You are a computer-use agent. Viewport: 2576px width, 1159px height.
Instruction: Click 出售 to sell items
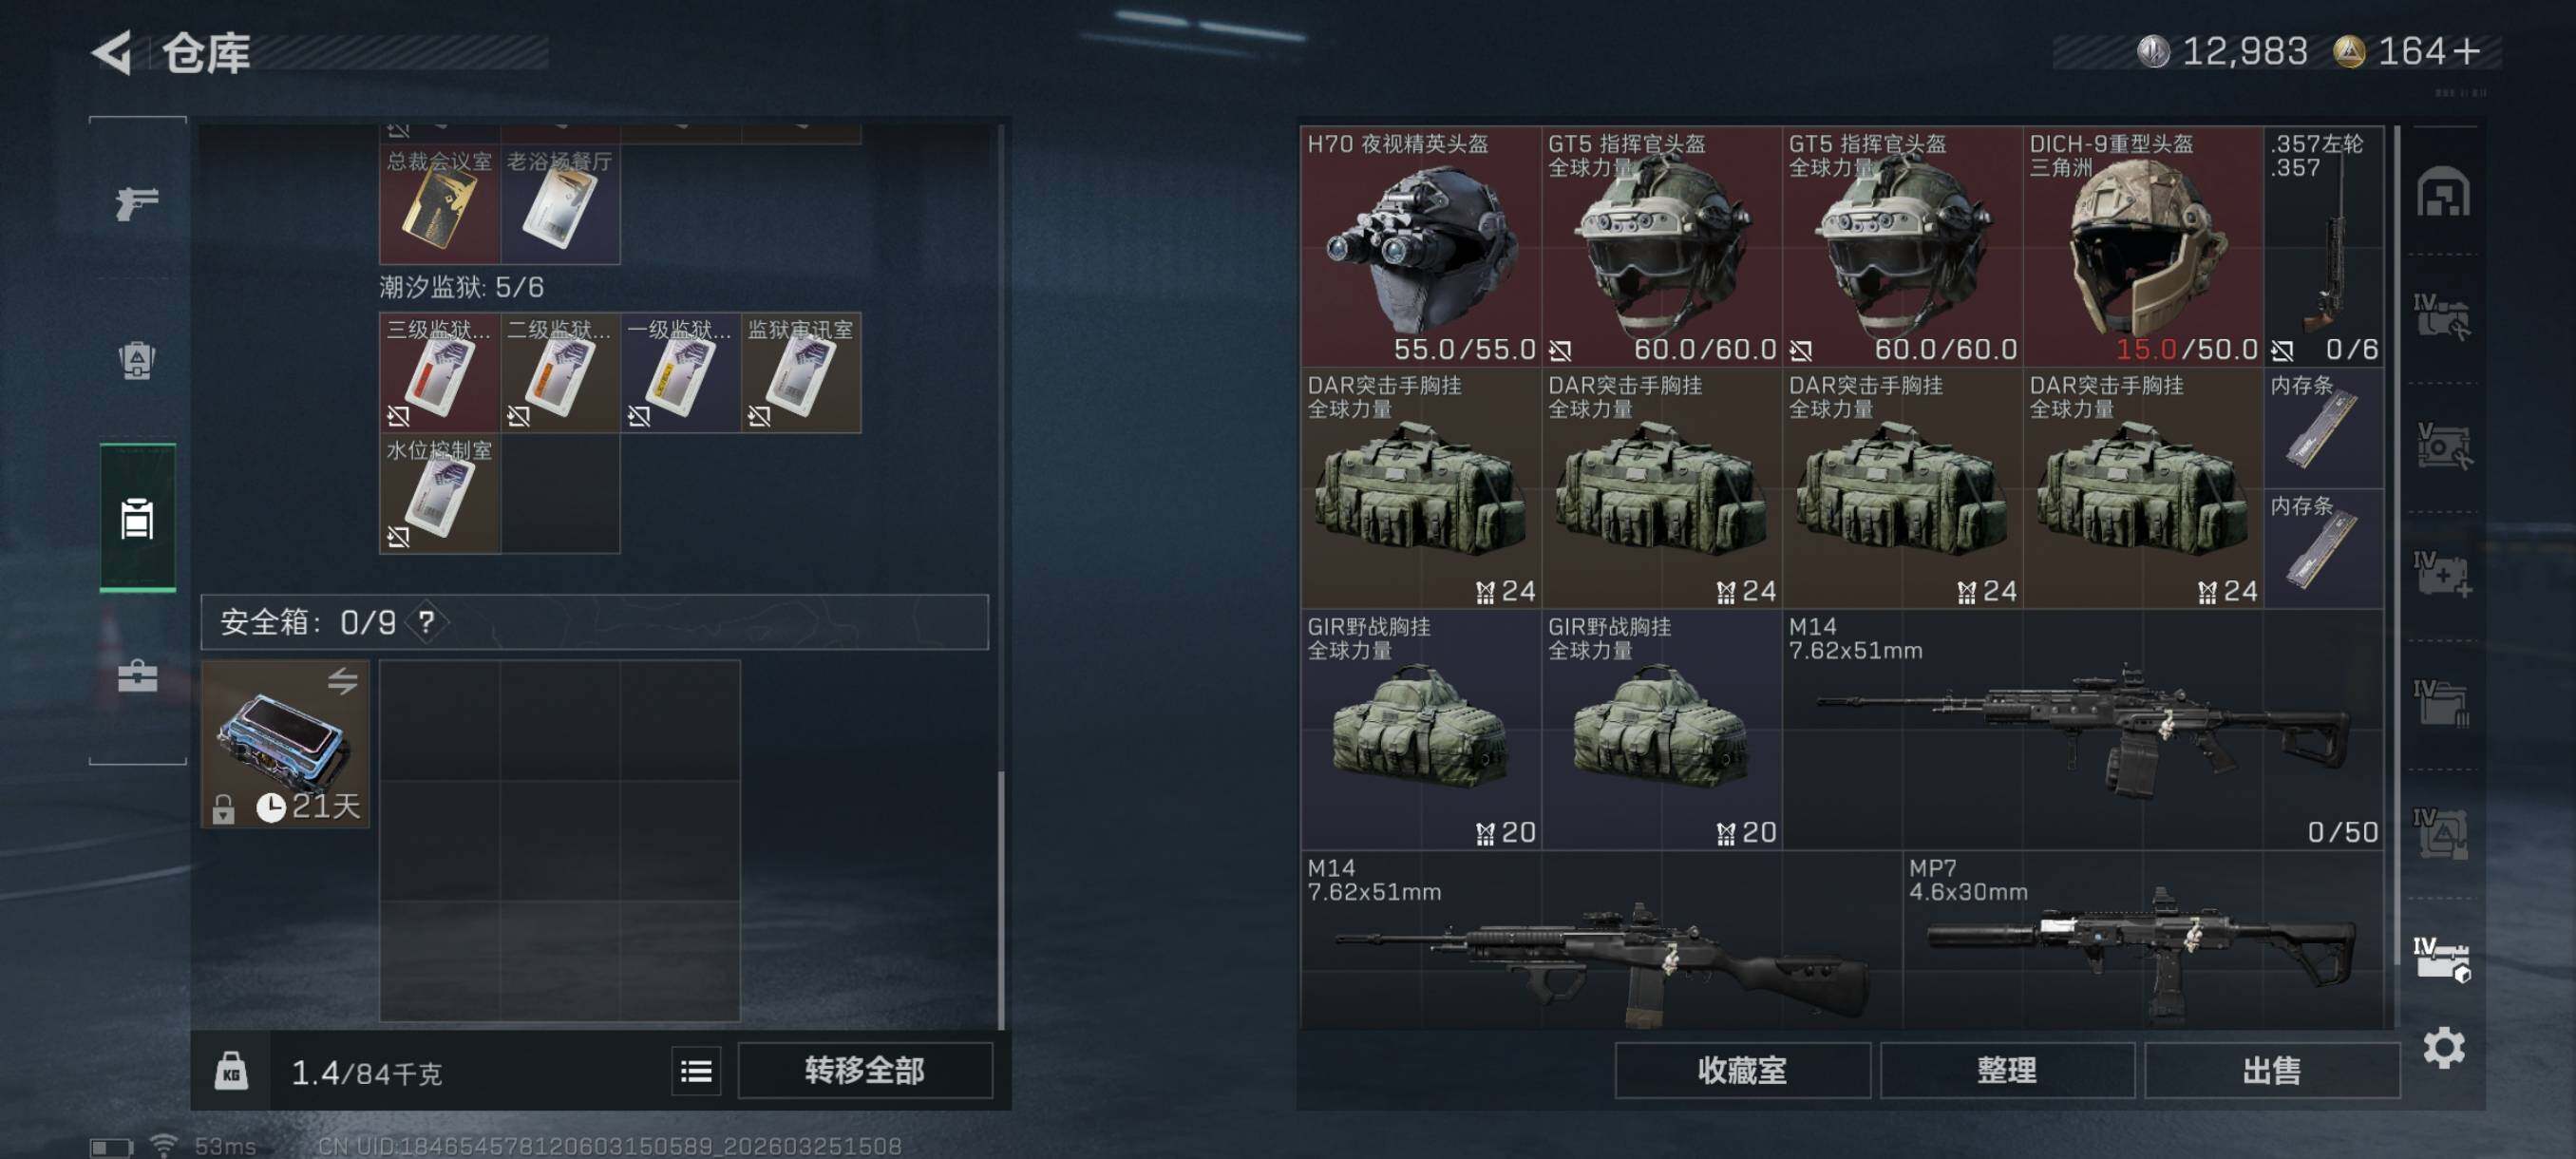click(2271, 1070)
